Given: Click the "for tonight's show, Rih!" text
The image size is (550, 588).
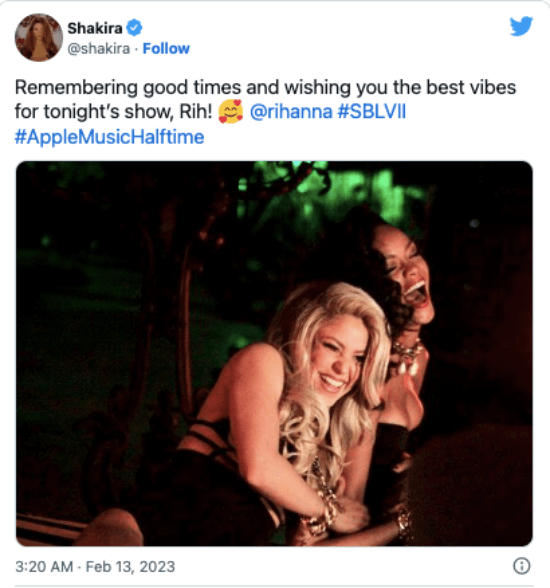Looking at the screenshot, I should (x=114, y=112).
